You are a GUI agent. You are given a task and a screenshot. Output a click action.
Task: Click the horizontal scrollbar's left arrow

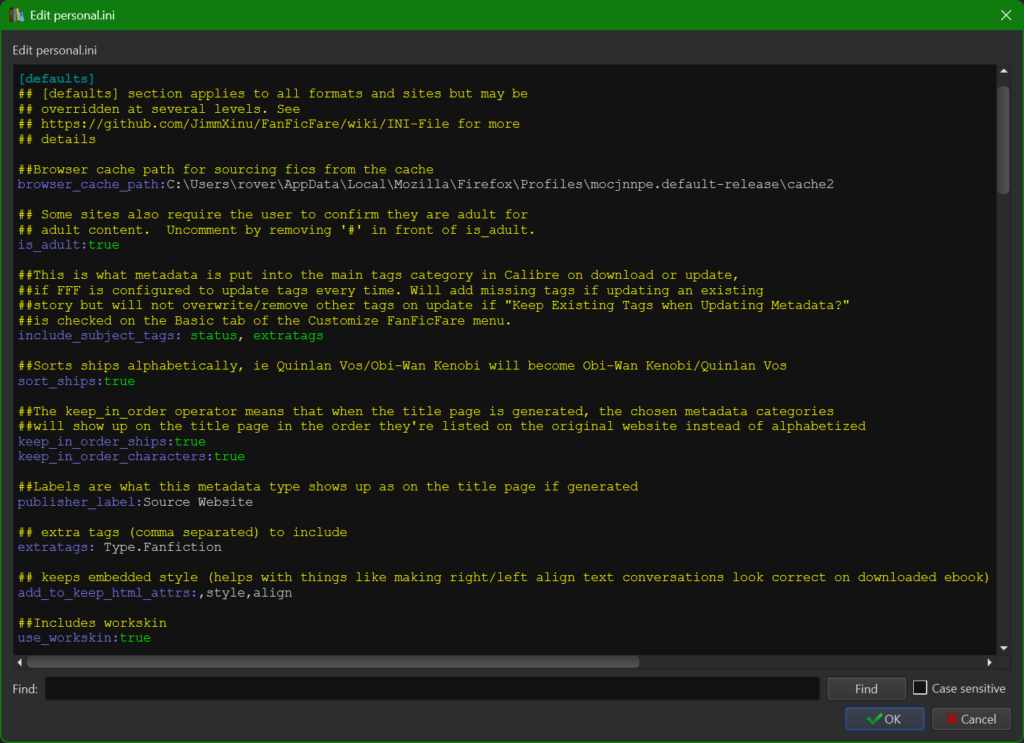click(20, 661)
